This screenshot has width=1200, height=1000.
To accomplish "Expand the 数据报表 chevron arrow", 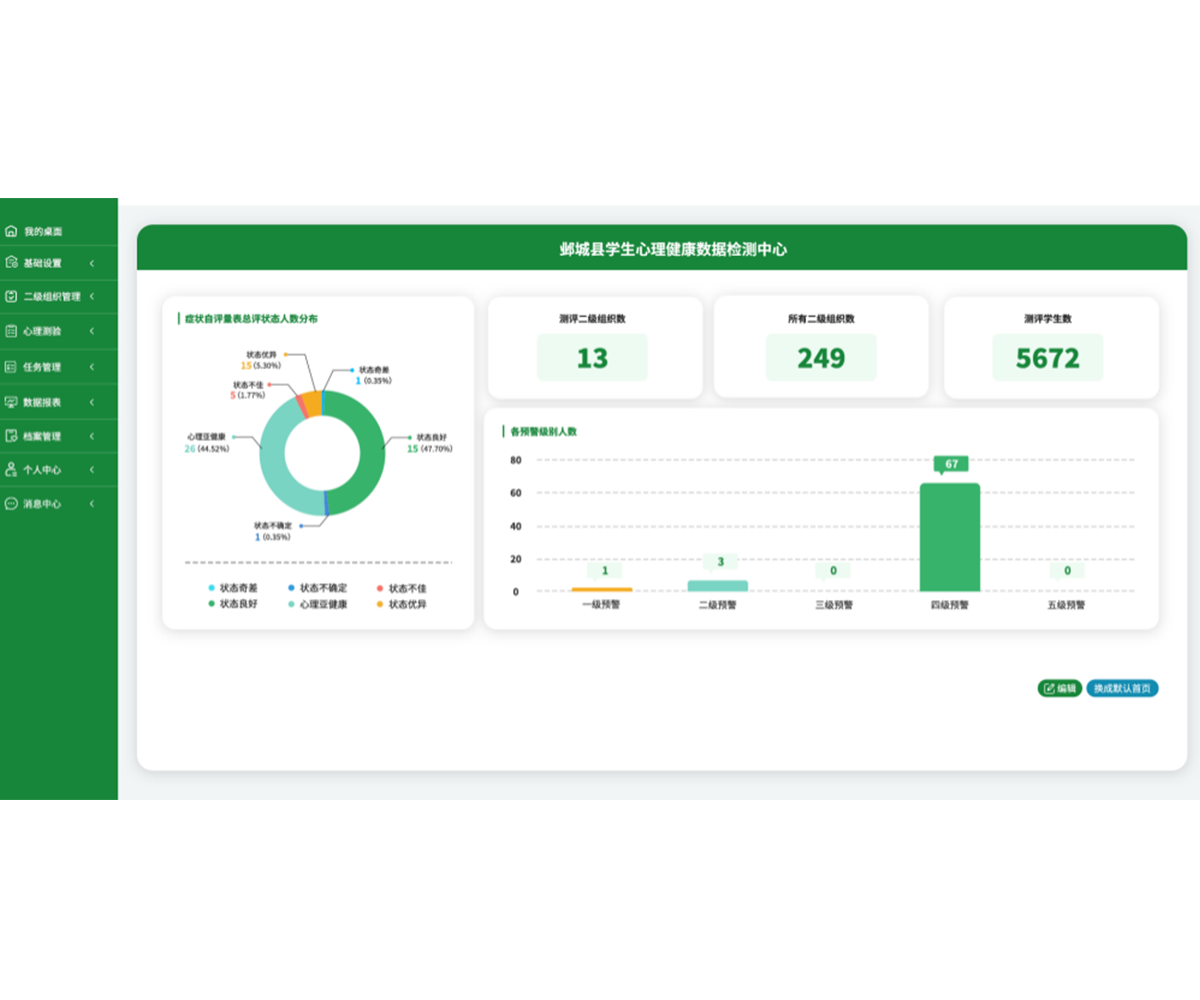I will click(92, 402).
